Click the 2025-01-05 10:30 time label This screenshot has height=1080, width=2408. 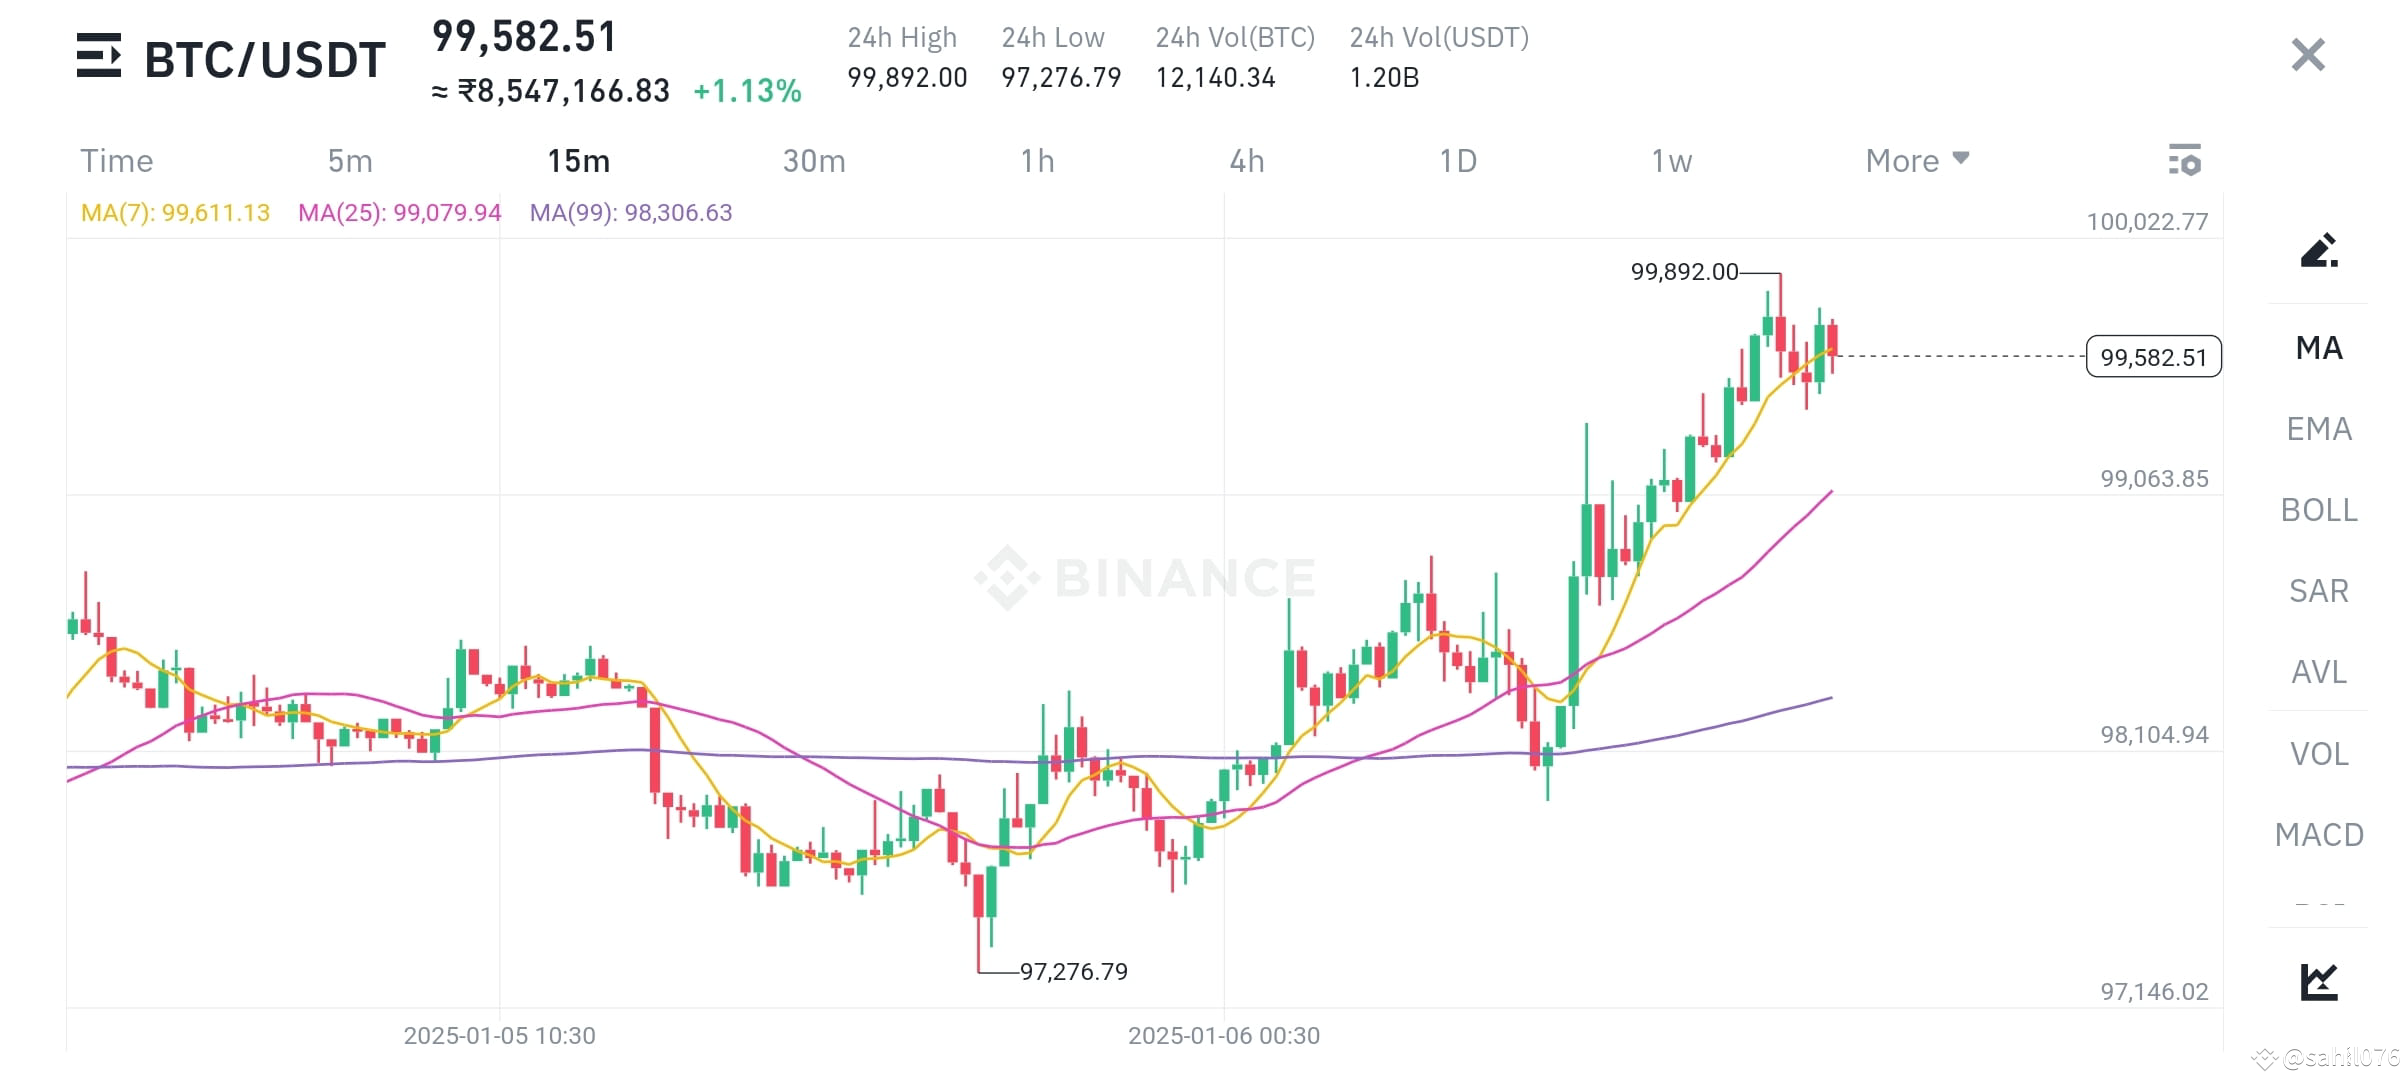[499, 1035]
